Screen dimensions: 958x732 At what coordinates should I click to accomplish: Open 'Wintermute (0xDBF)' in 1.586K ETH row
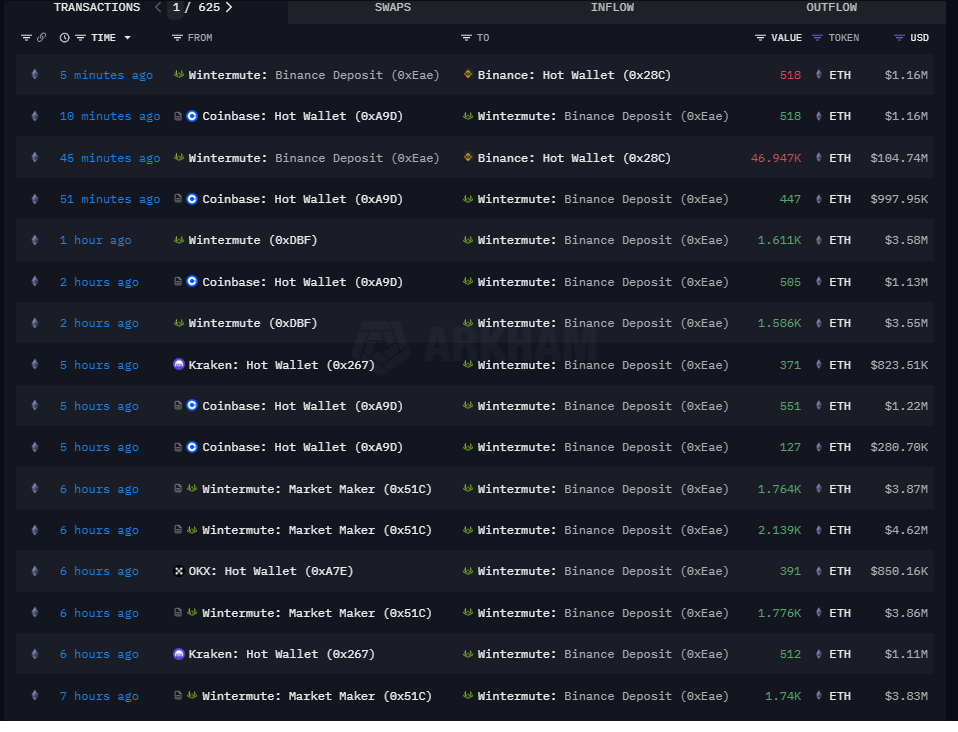pos(253,323)
